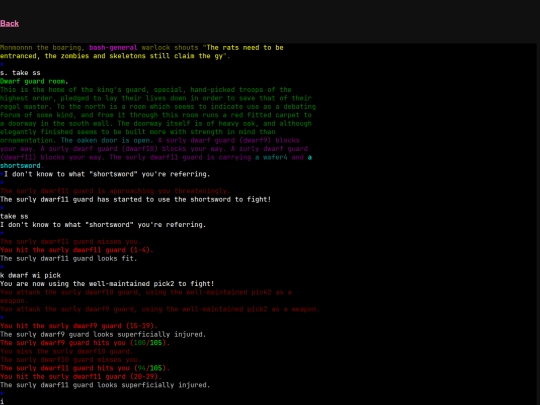Screen dimensions: 540x405
Task: Click 'You are now using the well-maintained pick2' line
Action: point(107,284)
